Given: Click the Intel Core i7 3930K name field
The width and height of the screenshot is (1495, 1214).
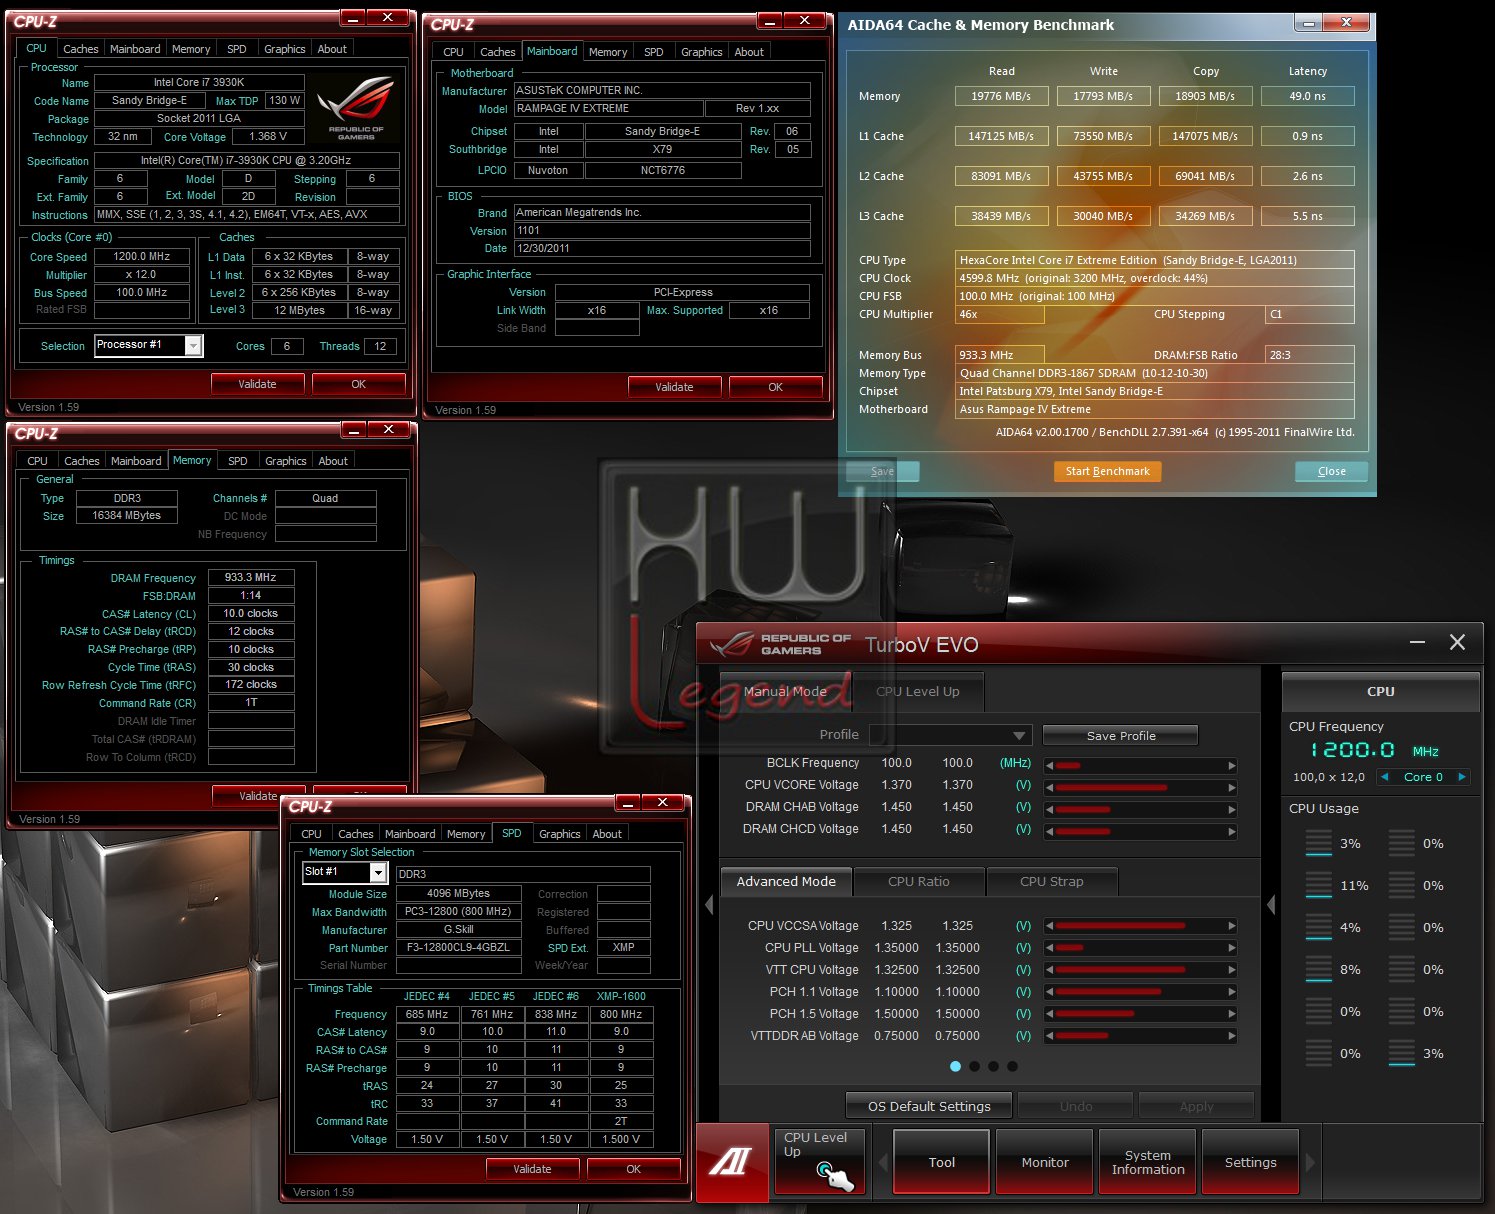Looking at the screenshot, I should pos(199,82).
